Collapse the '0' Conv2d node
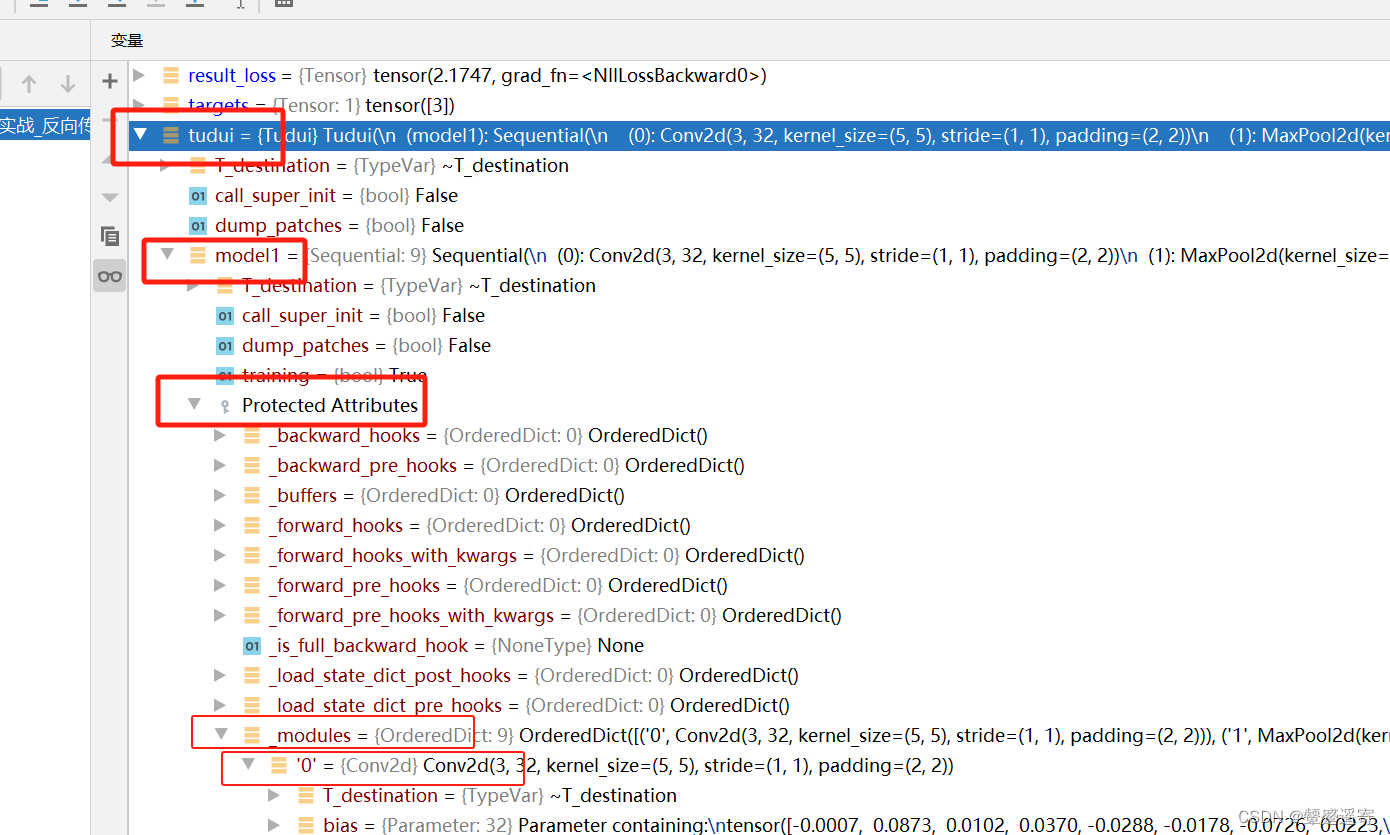Screen dimensions: 1390x835 tap(248, 764)
